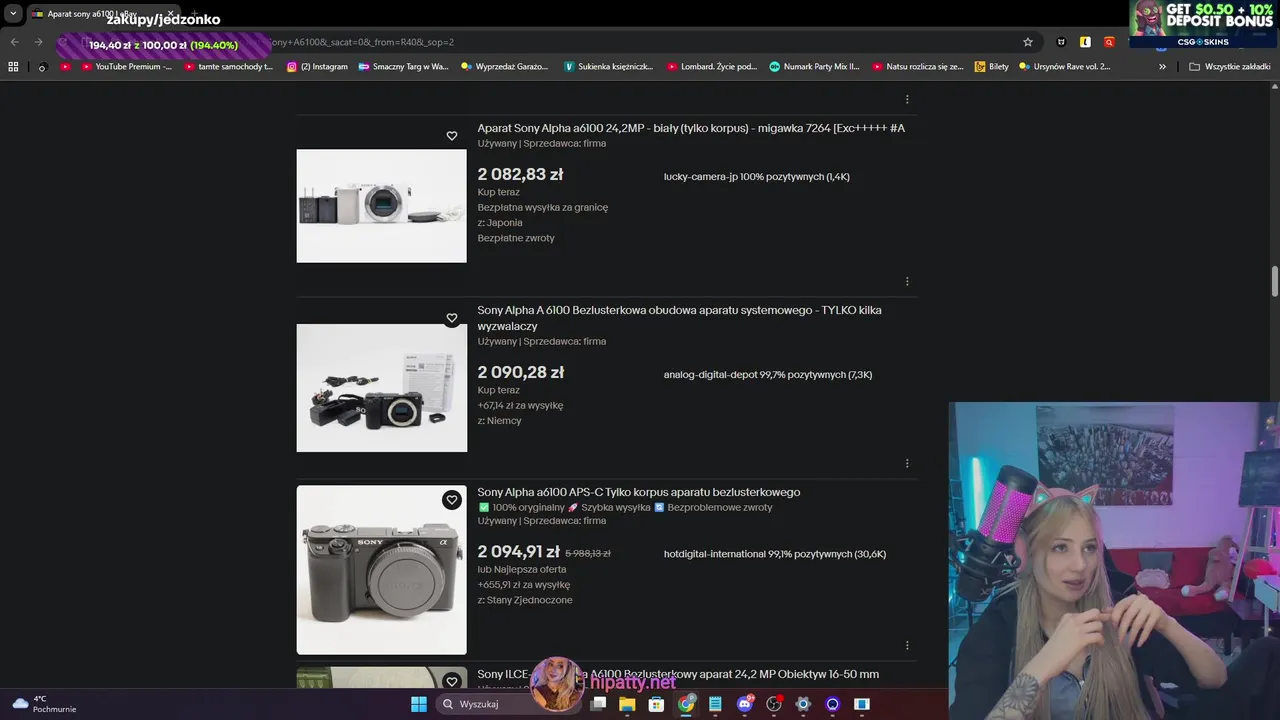This screenshot has width=1280, height=720.
Task: View seller hotdigital-international 99,1% pozytywnych
Action: [775, 554]
